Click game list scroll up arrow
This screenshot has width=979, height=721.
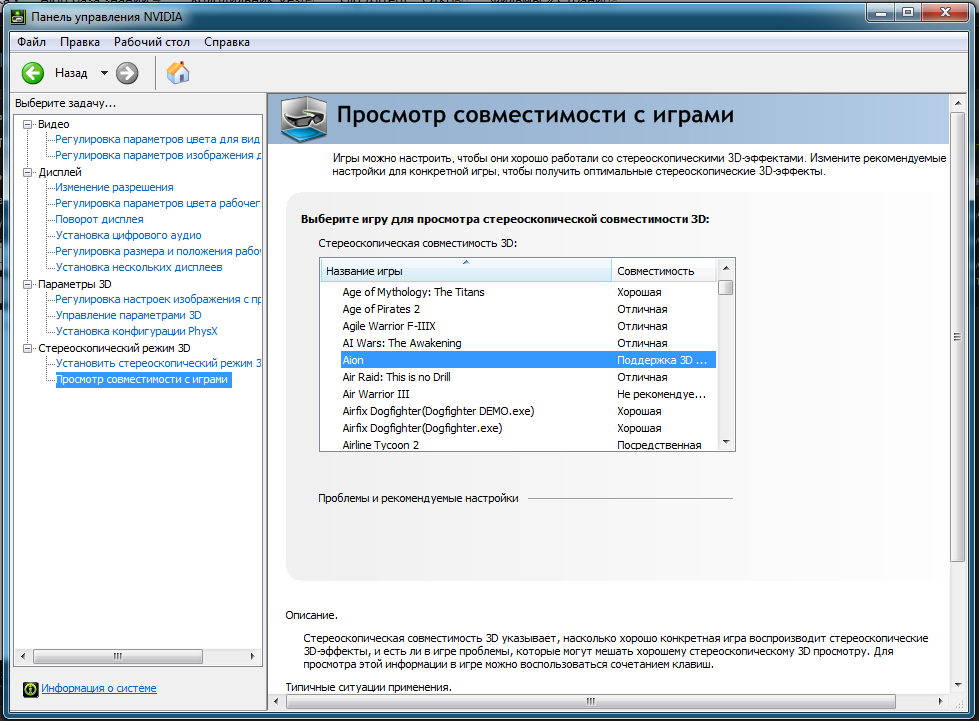tap(726, 268)
